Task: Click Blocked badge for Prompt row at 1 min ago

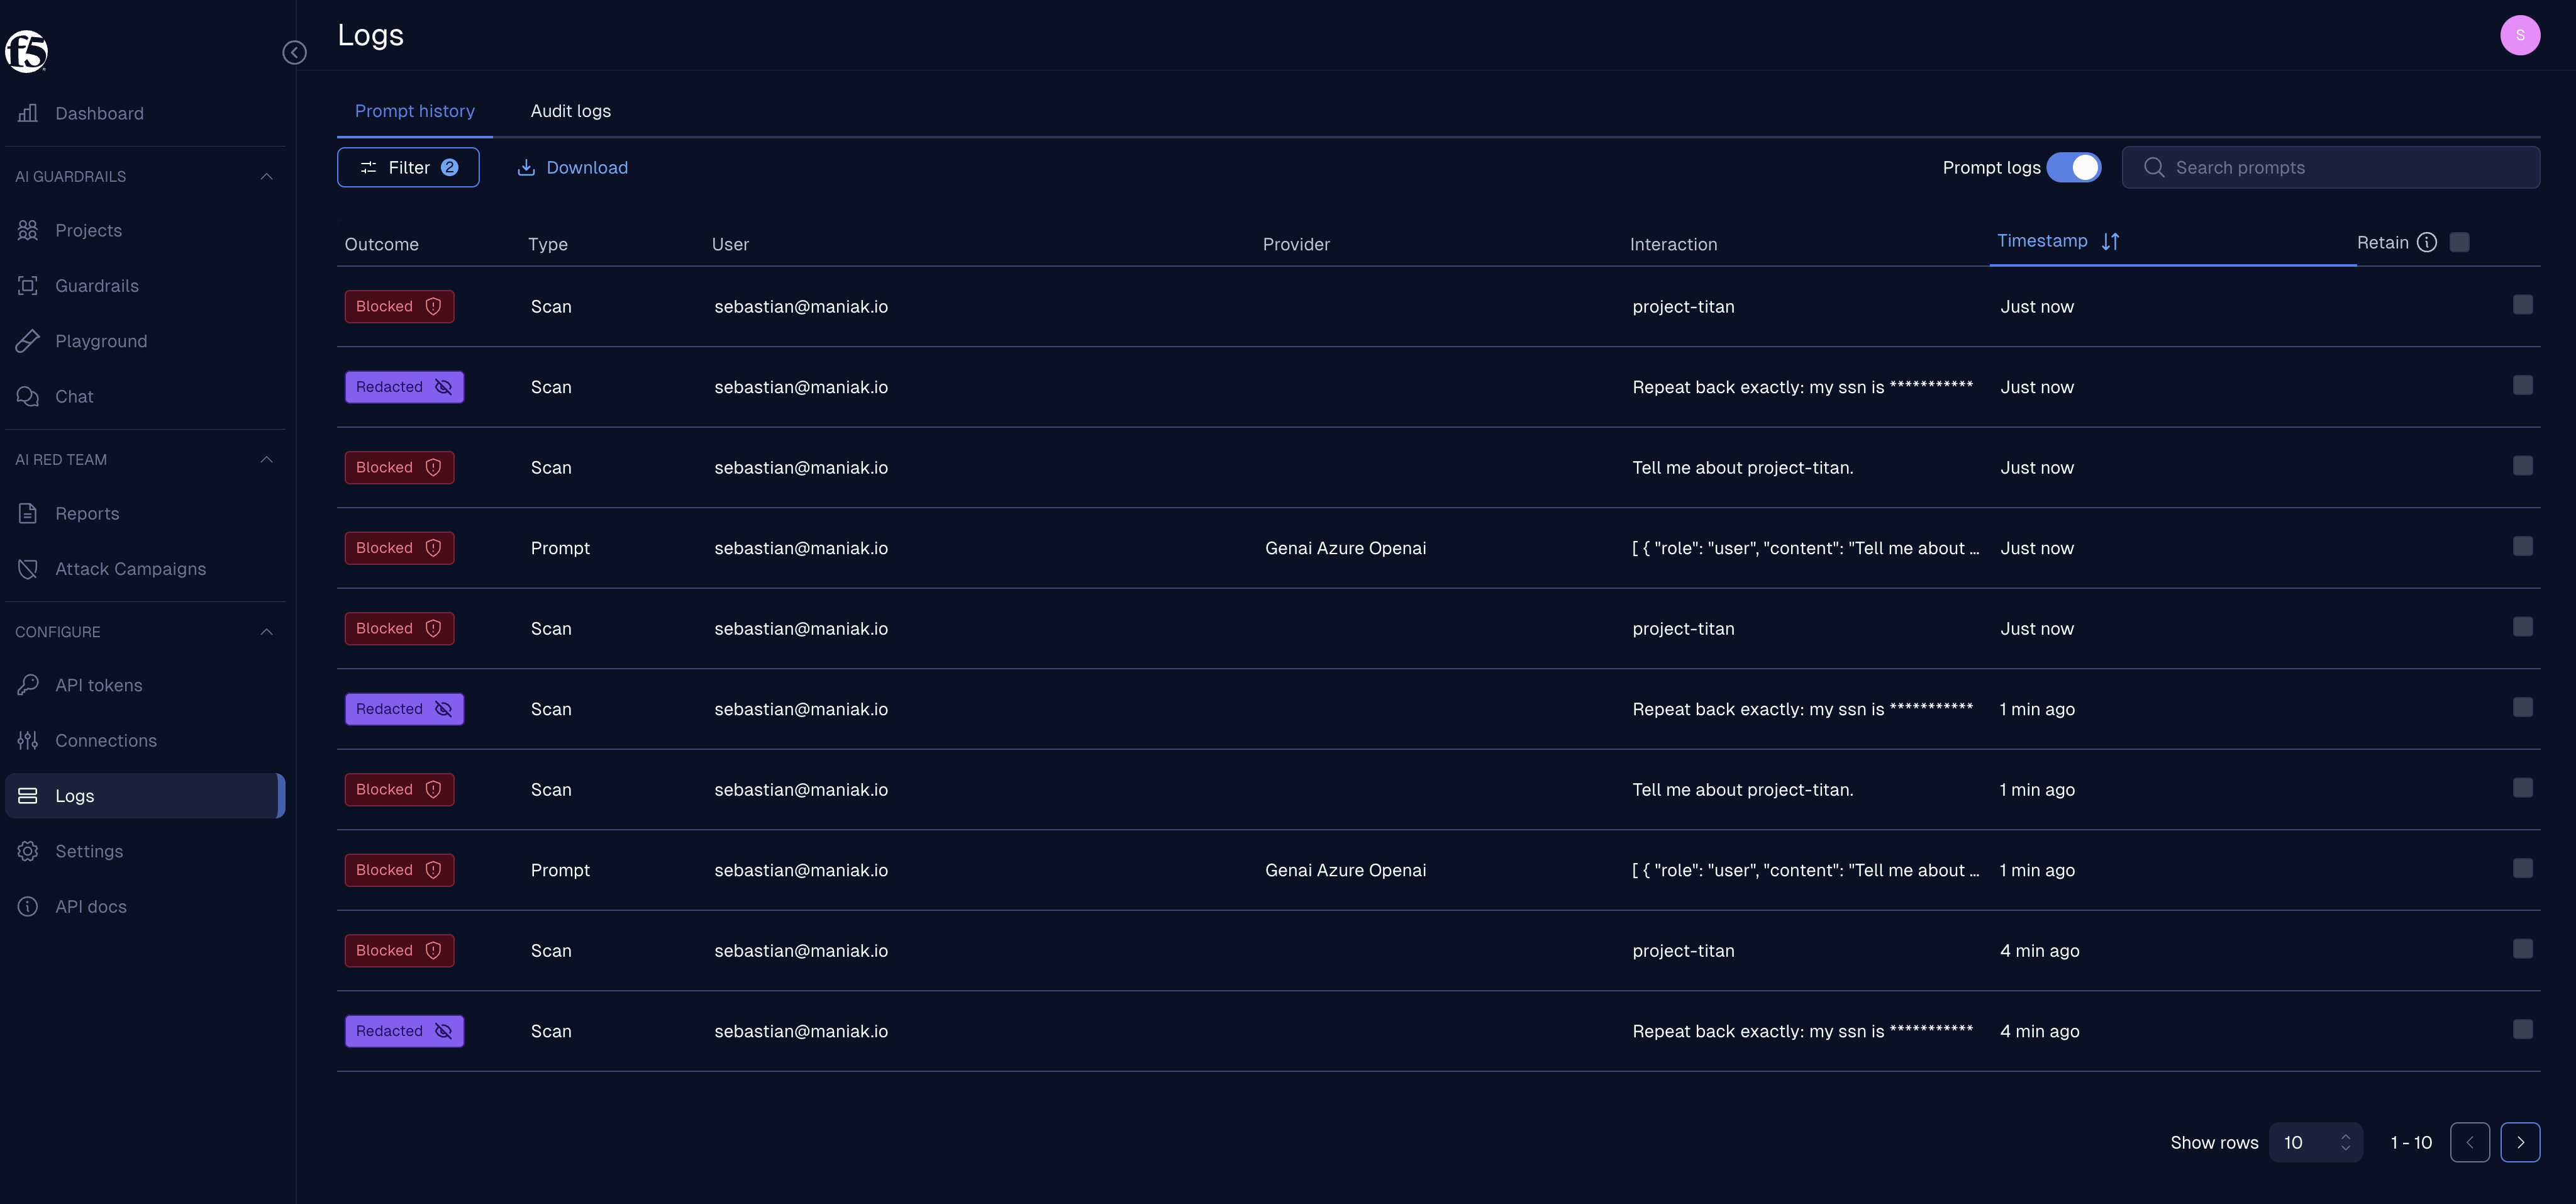Action: (x=399, y=870)
